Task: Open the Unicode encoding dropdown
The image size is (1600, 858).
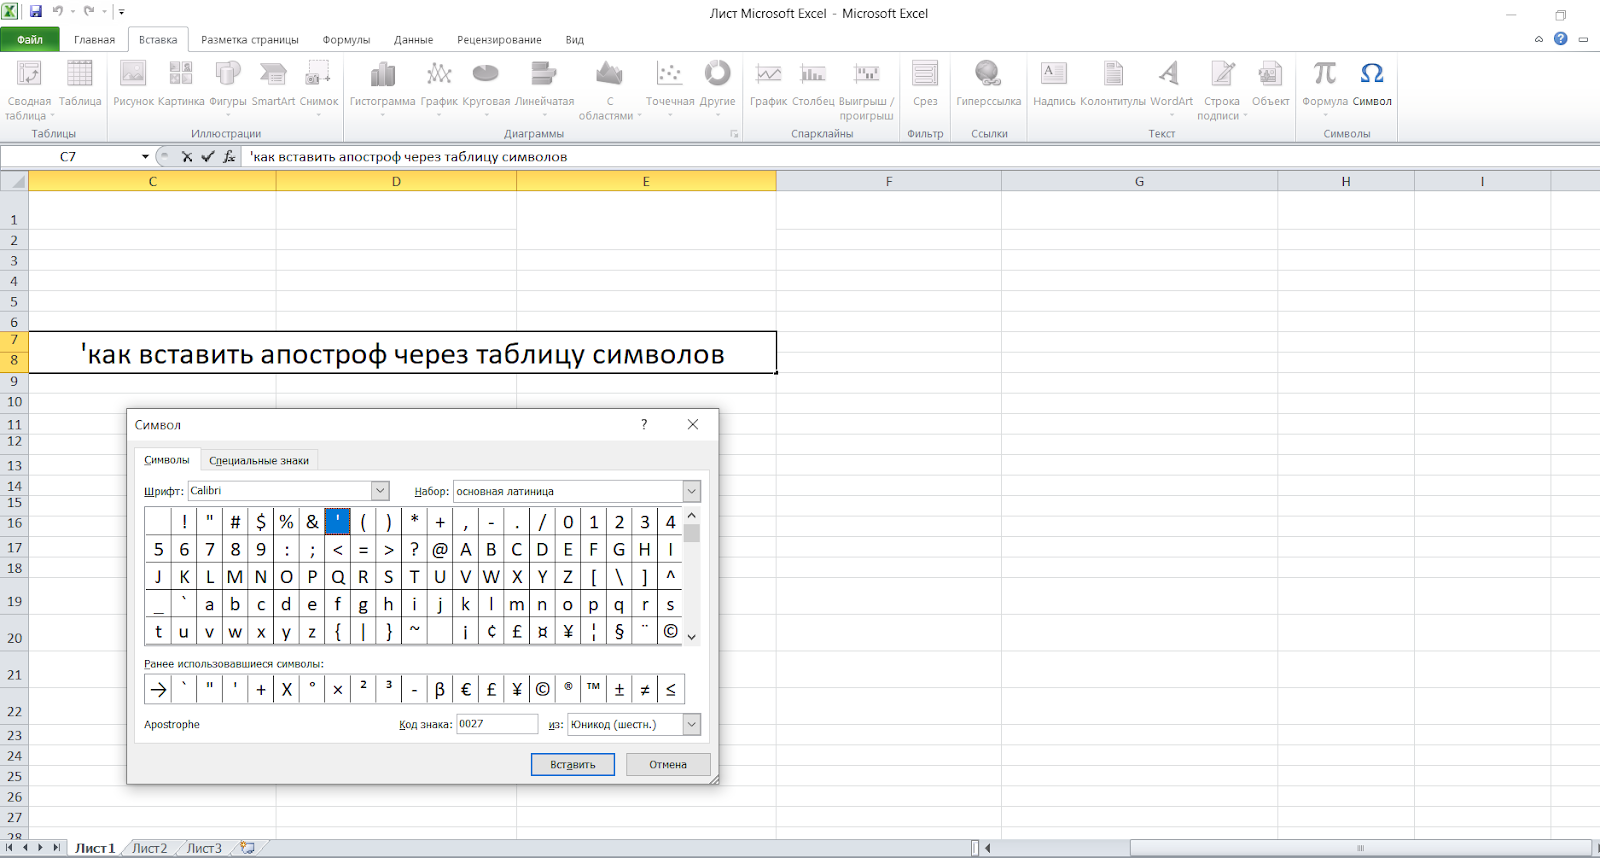Action: click(x=691, y=724)
